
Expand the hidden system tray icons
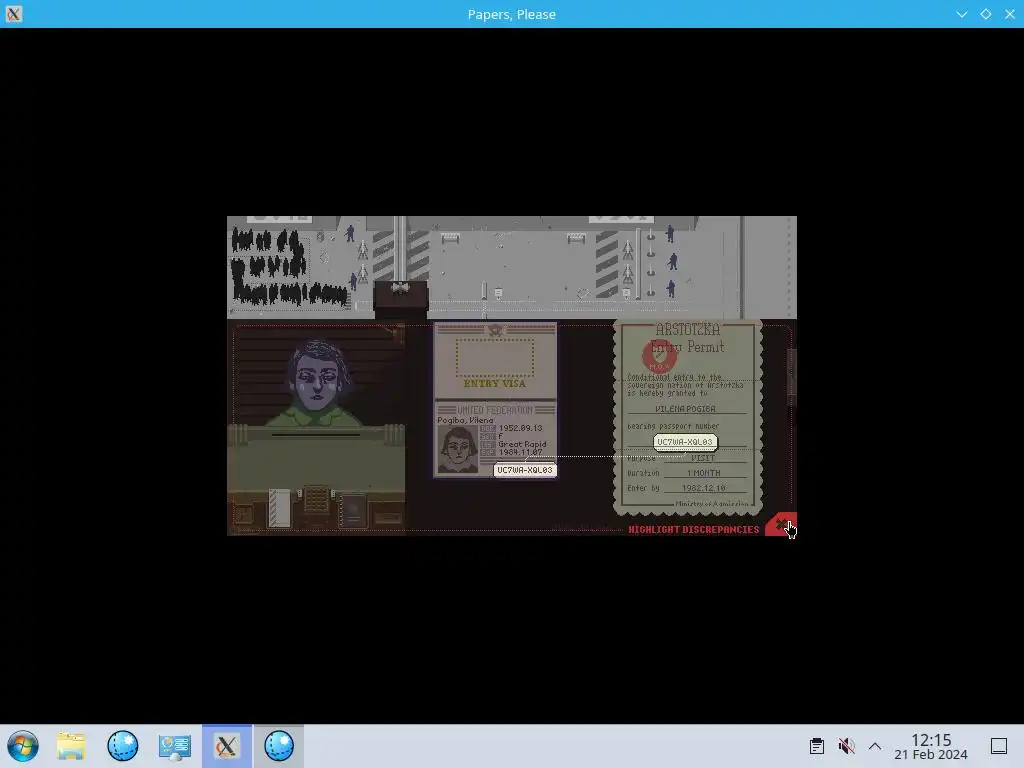point(875,746)
